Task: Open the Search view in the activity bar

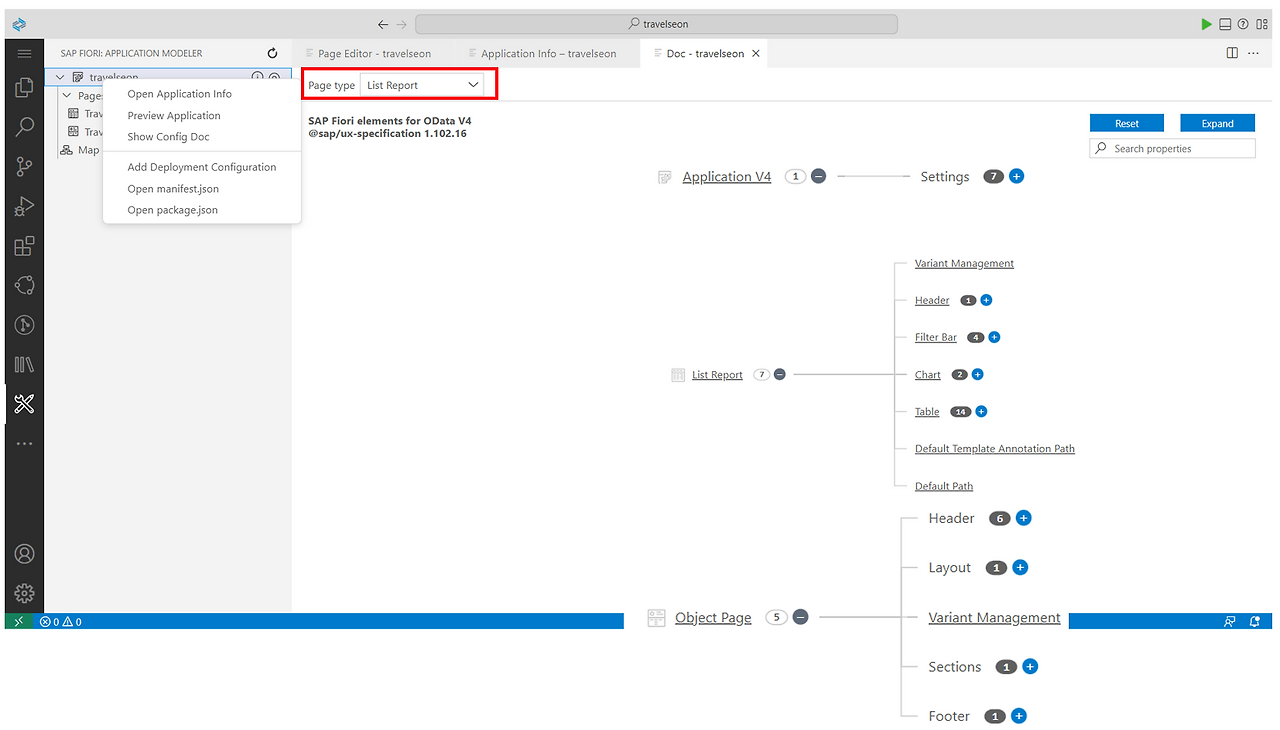Action: point(24,126)
